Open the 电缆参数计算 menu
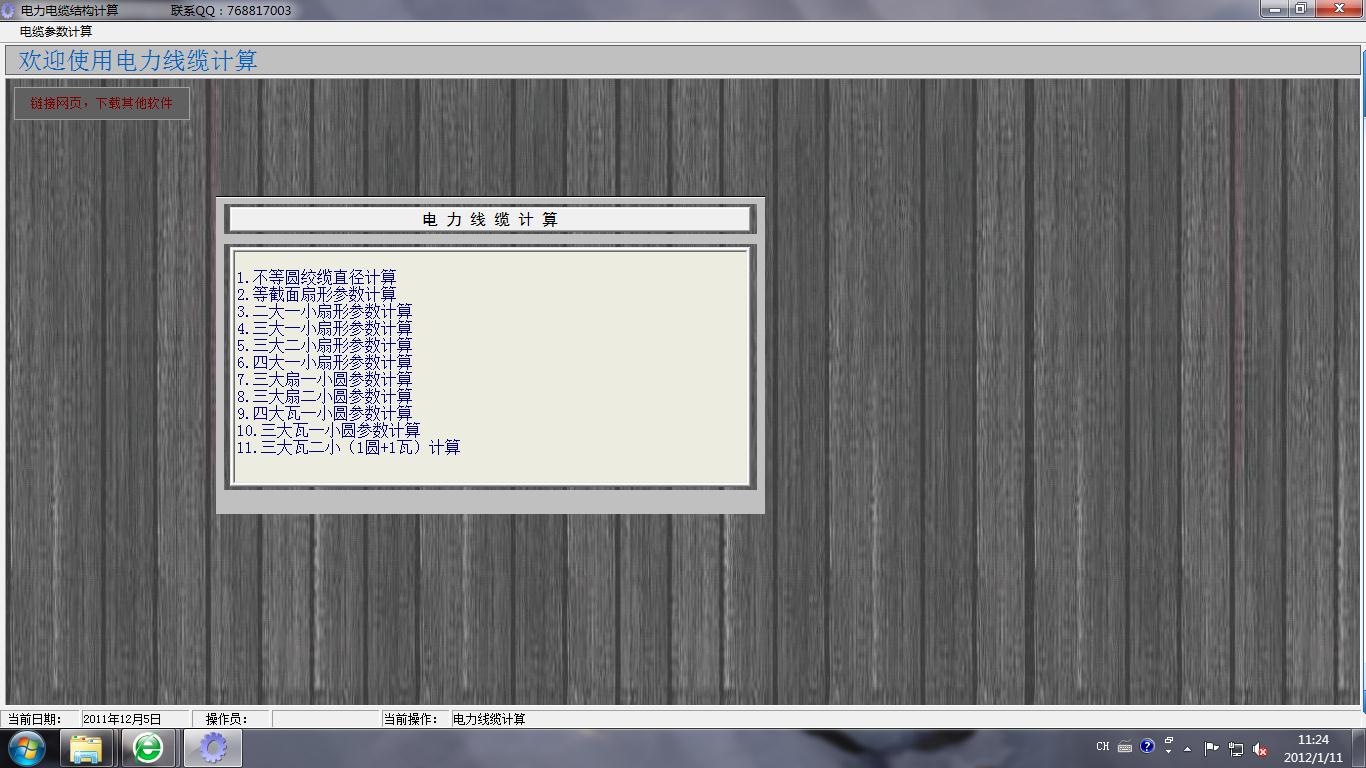 [x=56, y=32]
